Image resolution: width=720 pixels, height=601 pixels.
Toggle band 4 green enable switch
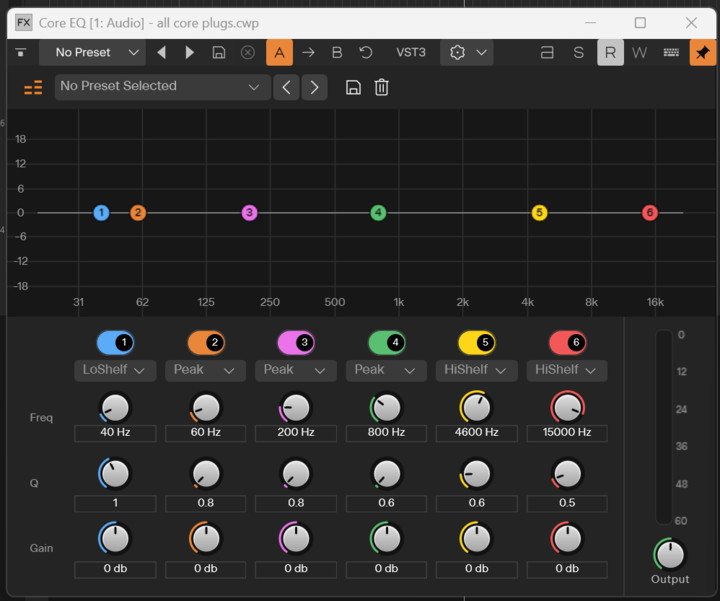(x=387, y=343)
